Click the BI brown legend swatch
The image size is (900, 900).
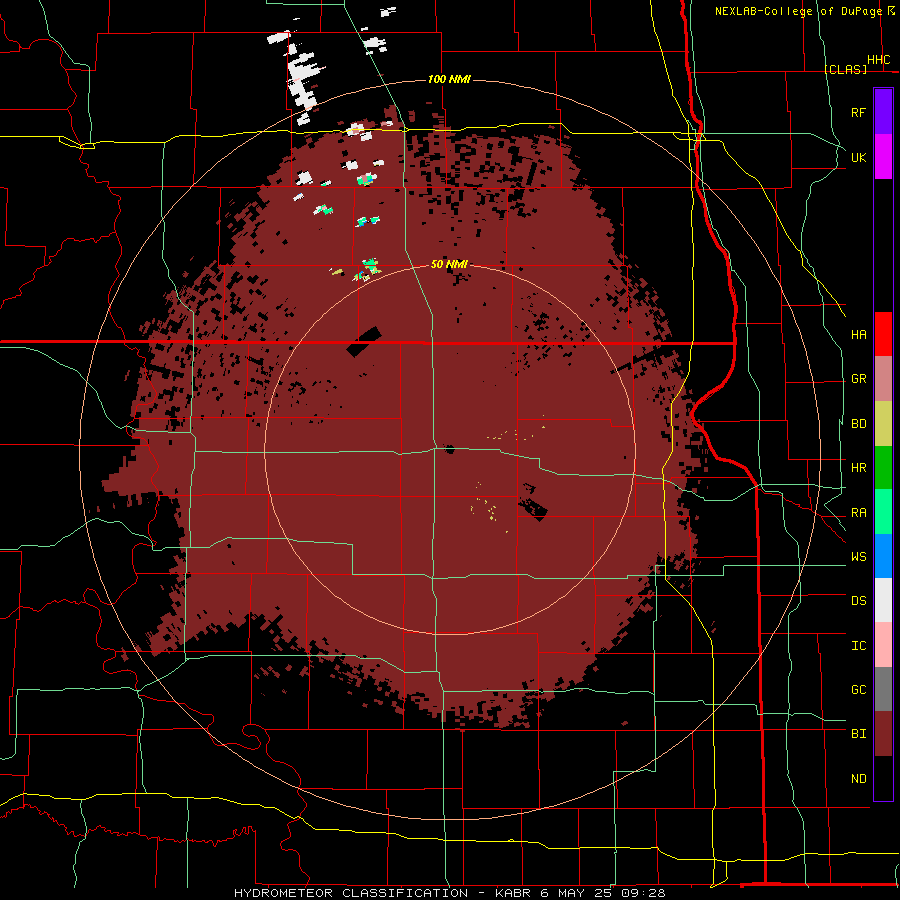(883, 734)
